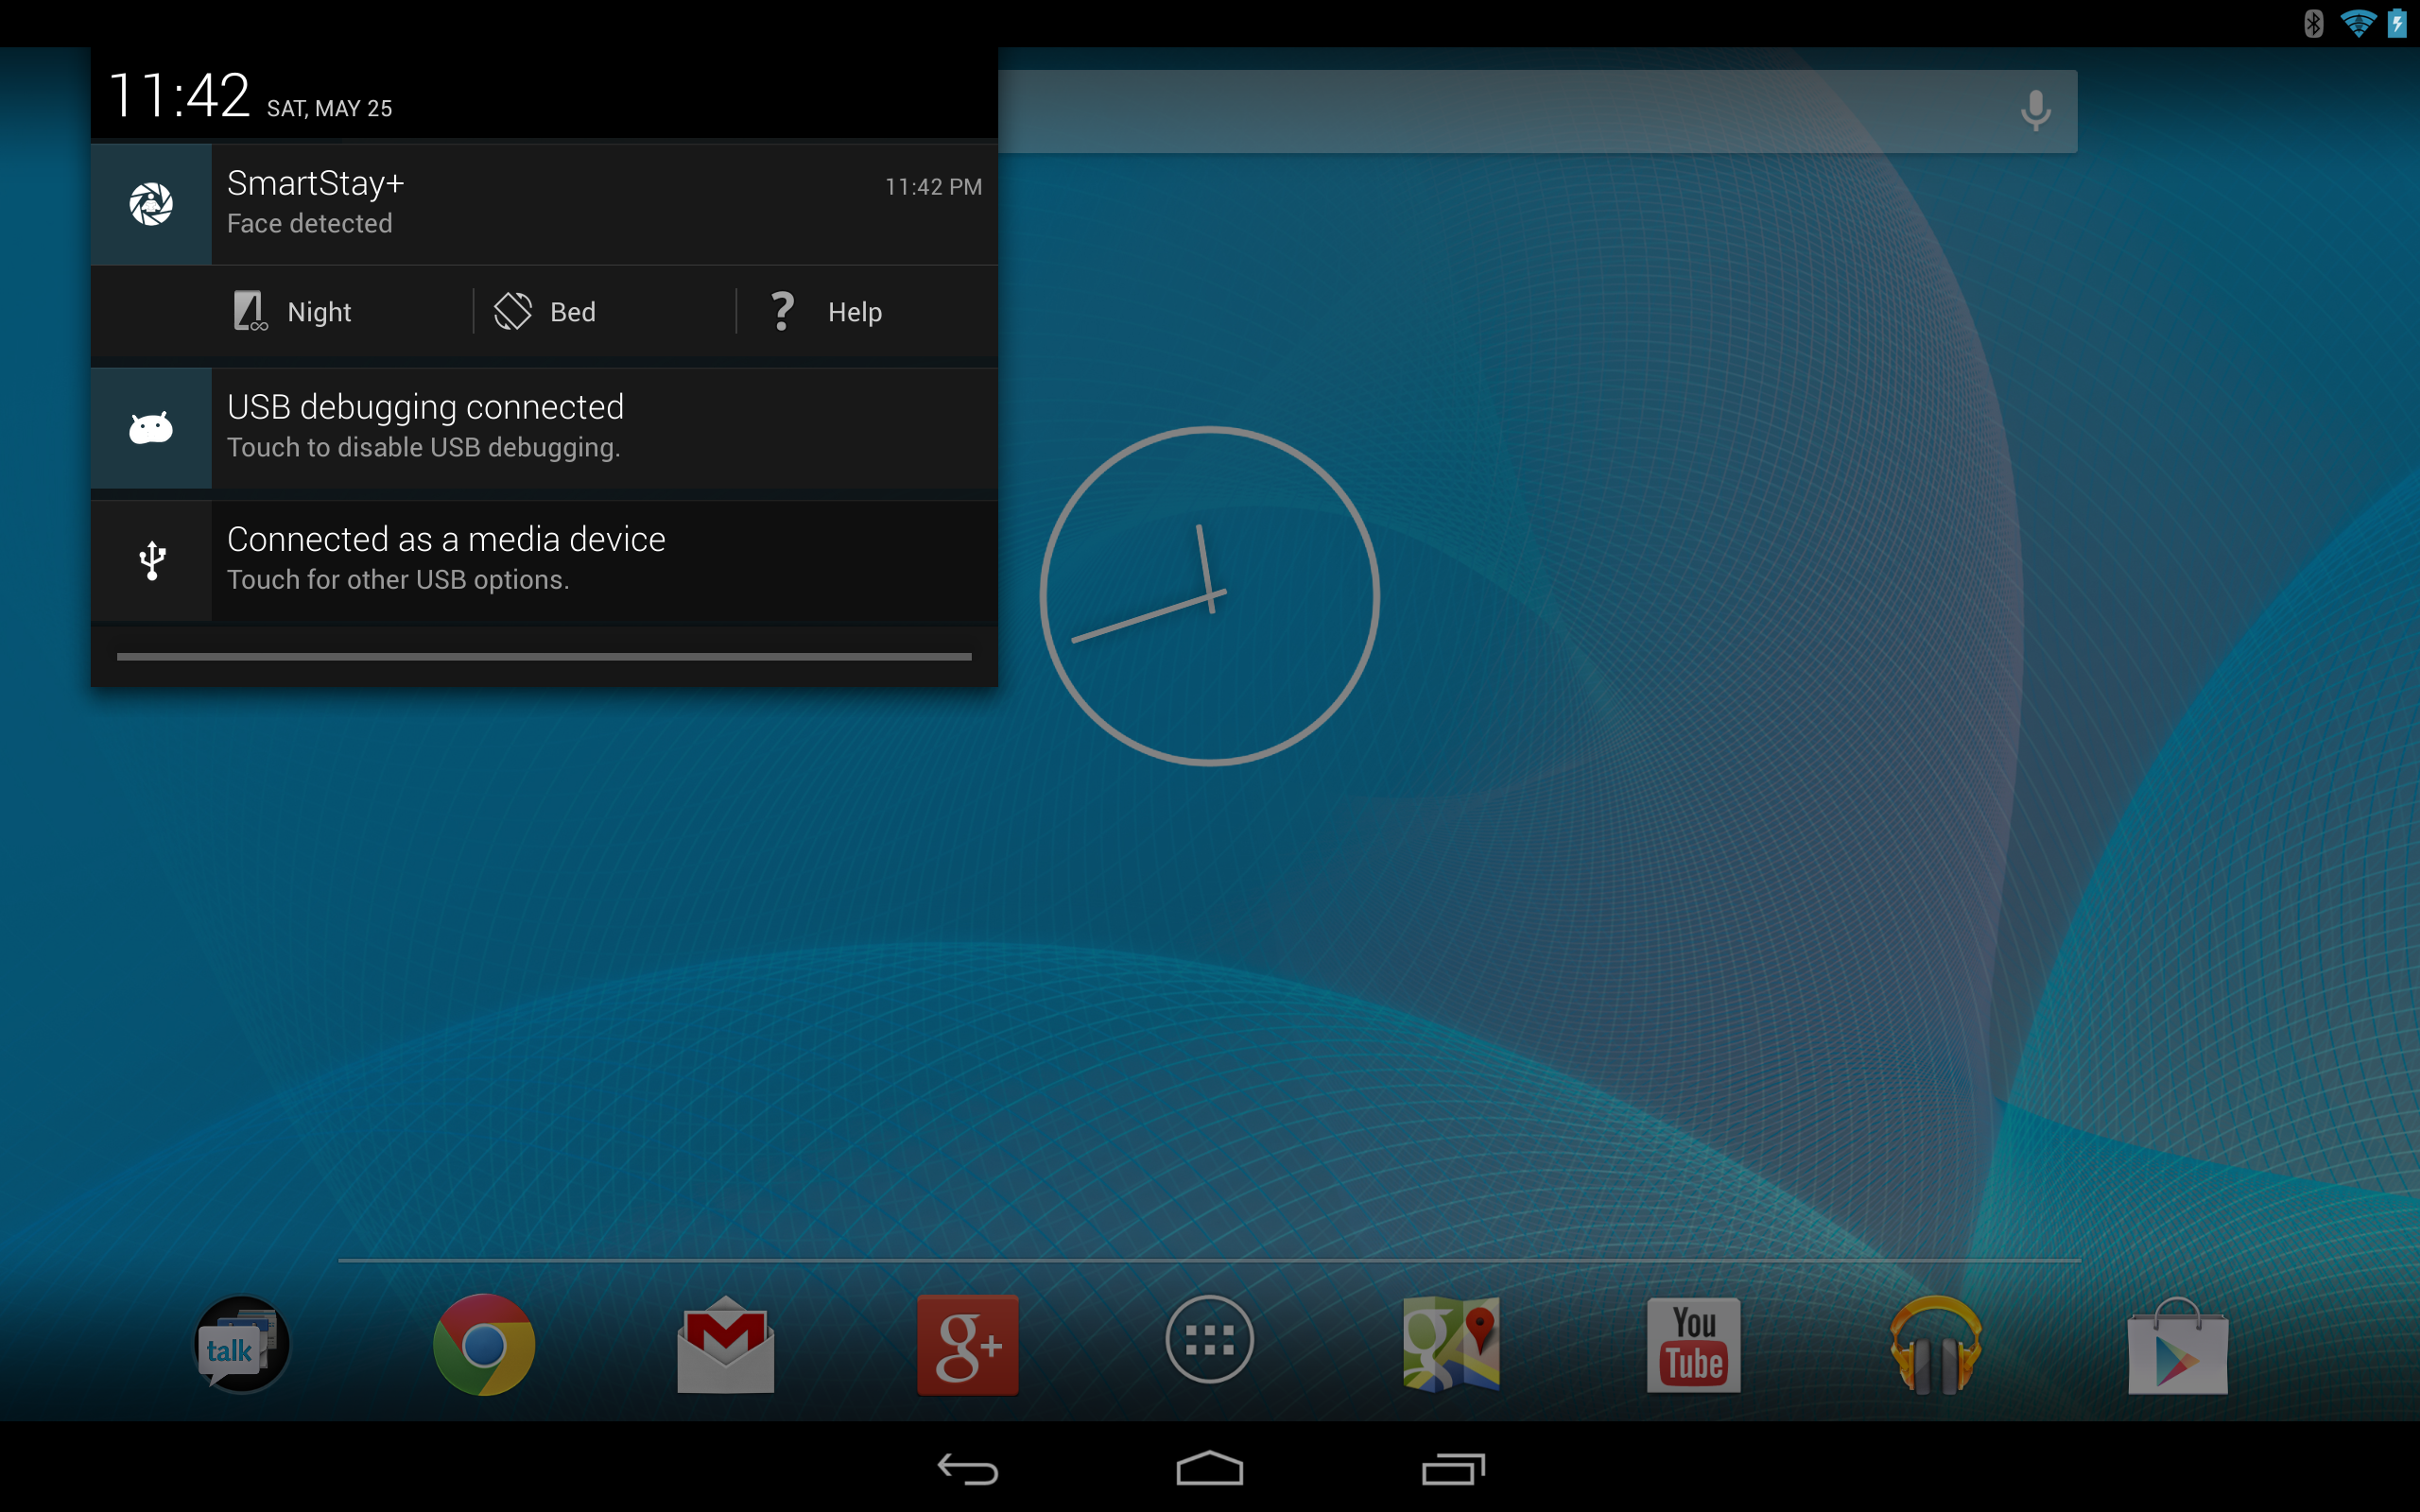Launch Google Maps from dock
This screenshot has width=2420, height=1512.
coord(1451,1344)
